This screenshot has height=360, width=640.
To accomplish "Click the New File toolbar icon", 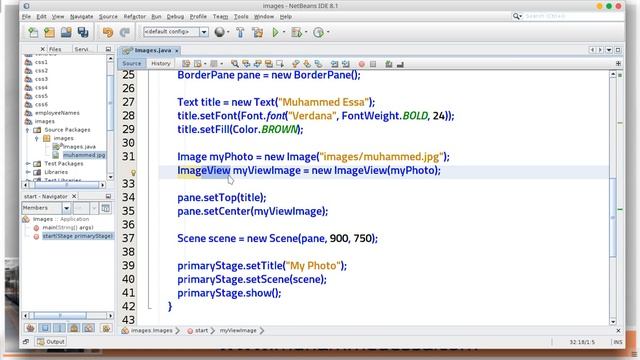I will point(33,32).
